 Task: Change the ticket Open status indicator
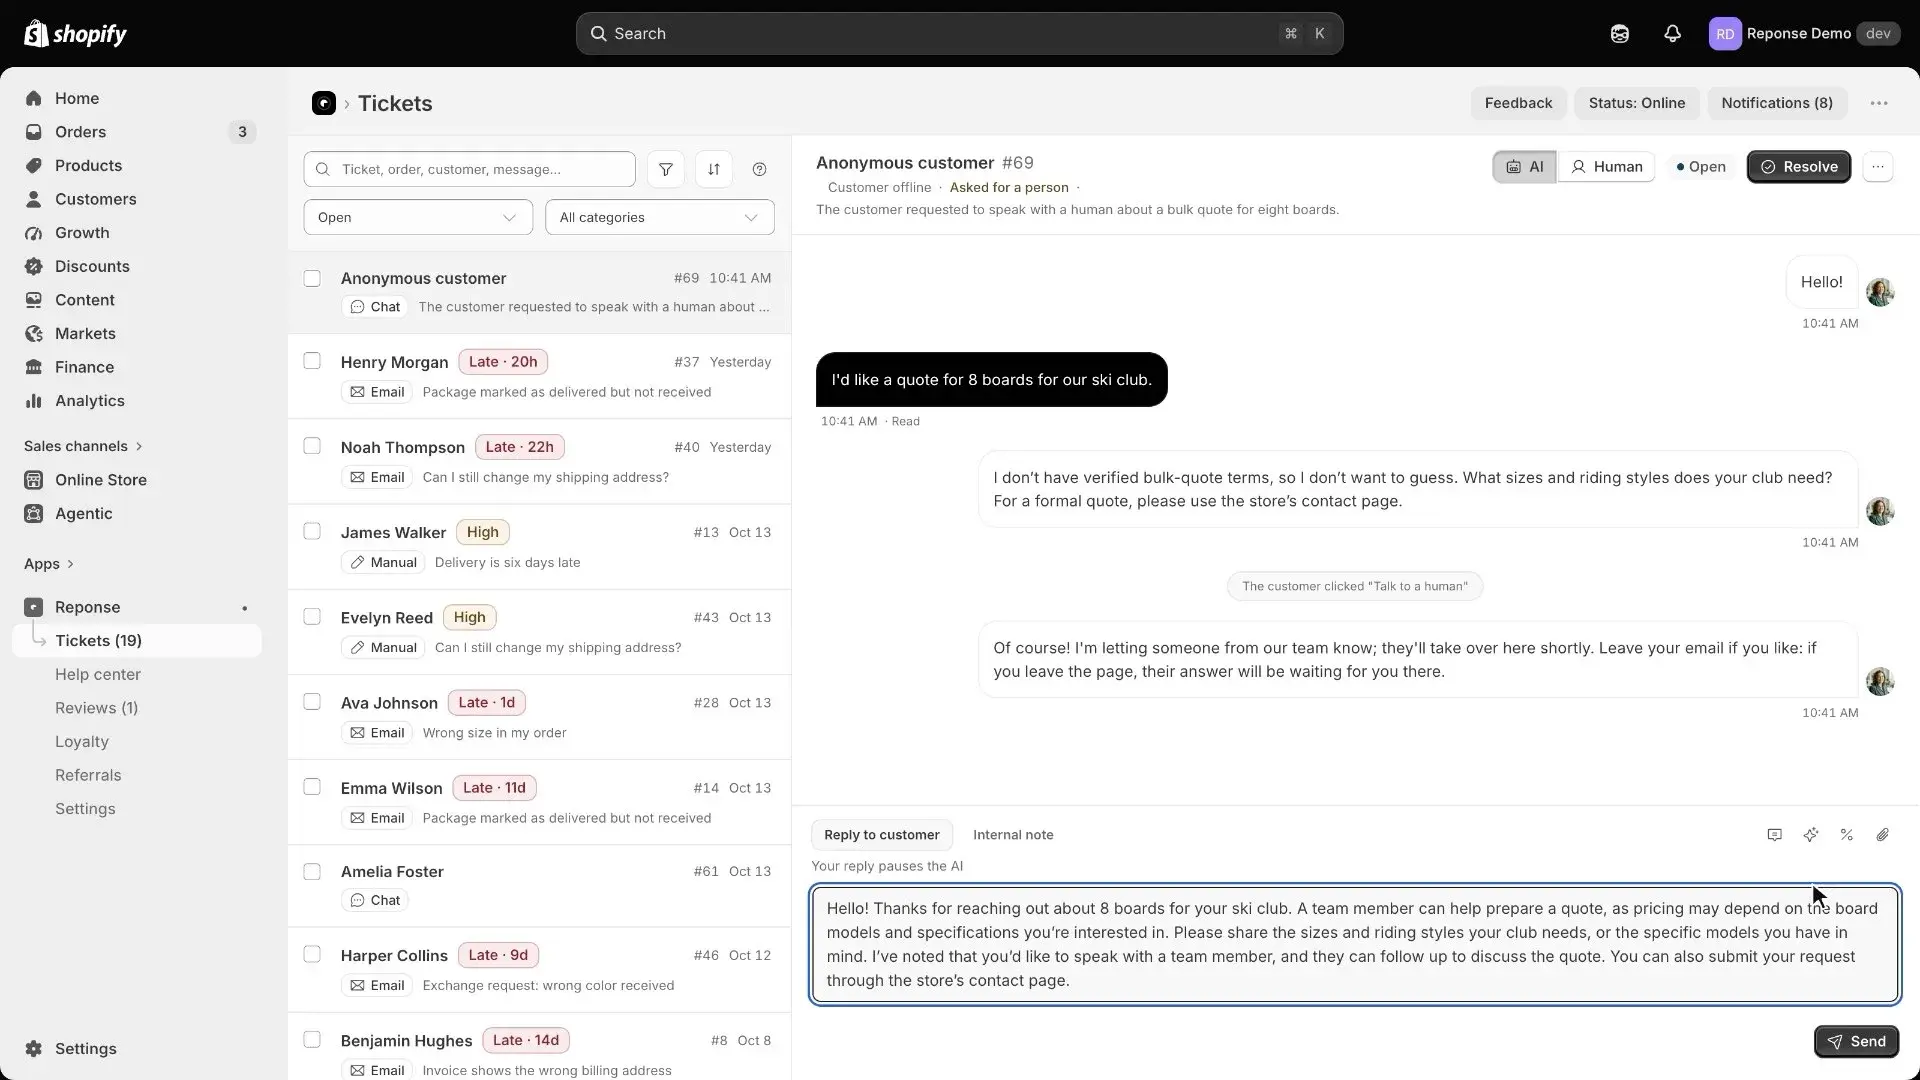click(1701, 167)
